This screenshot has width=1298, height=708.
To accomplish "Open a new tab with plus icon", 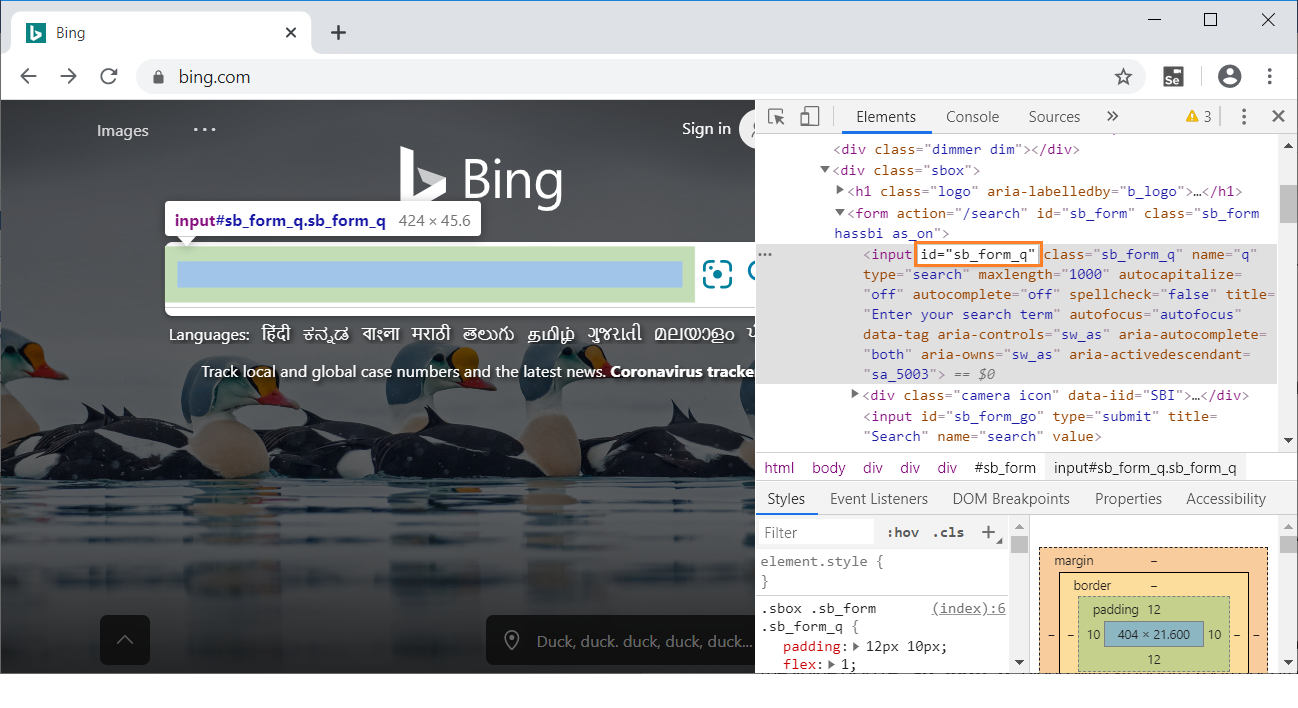I will click(338, 33).
